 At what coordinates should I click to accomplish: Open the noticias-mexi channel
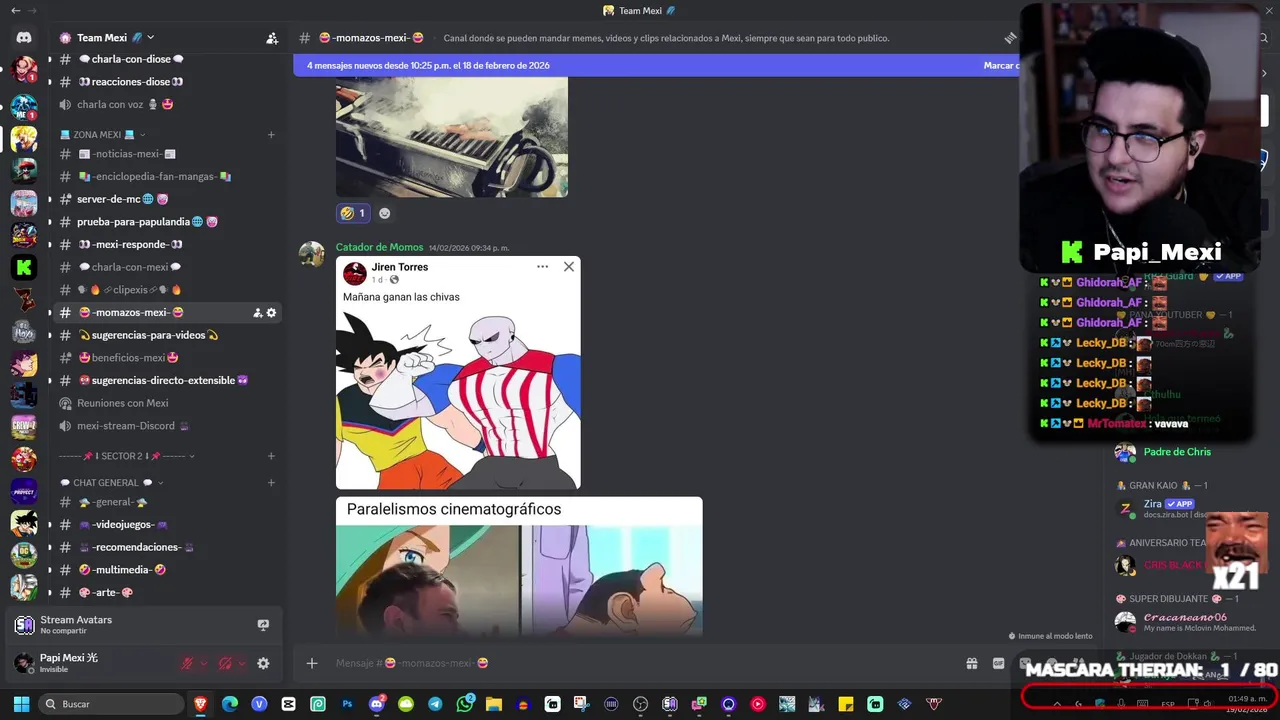tap(166, 154)
